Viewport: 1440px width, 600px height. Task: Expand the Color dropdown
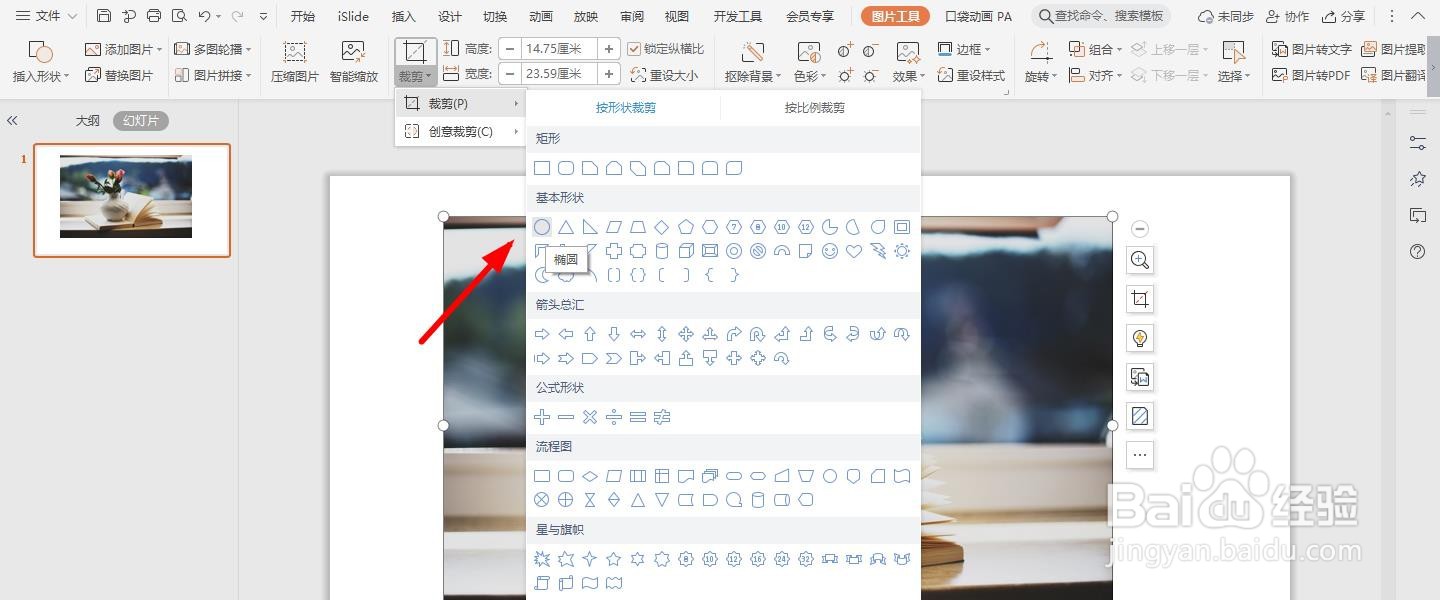809,76
